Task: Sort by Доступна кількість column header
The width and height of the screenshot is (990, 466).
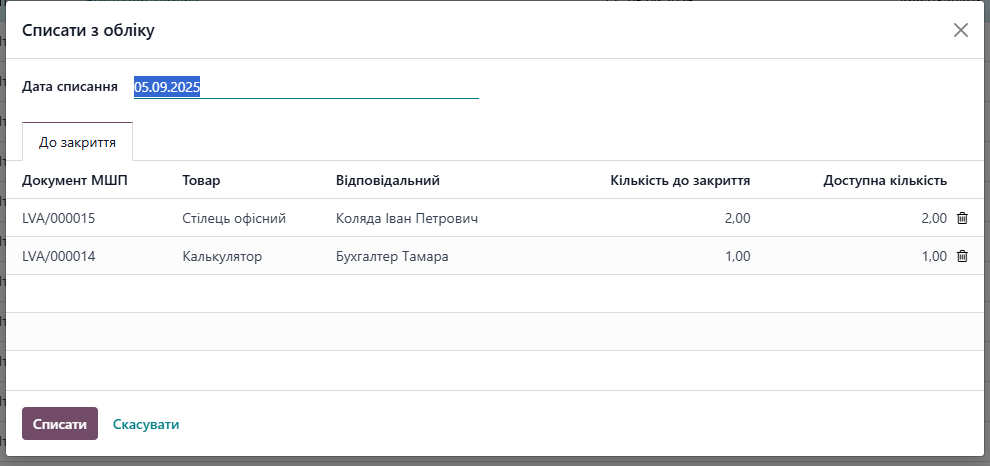Action: point(884,180)
